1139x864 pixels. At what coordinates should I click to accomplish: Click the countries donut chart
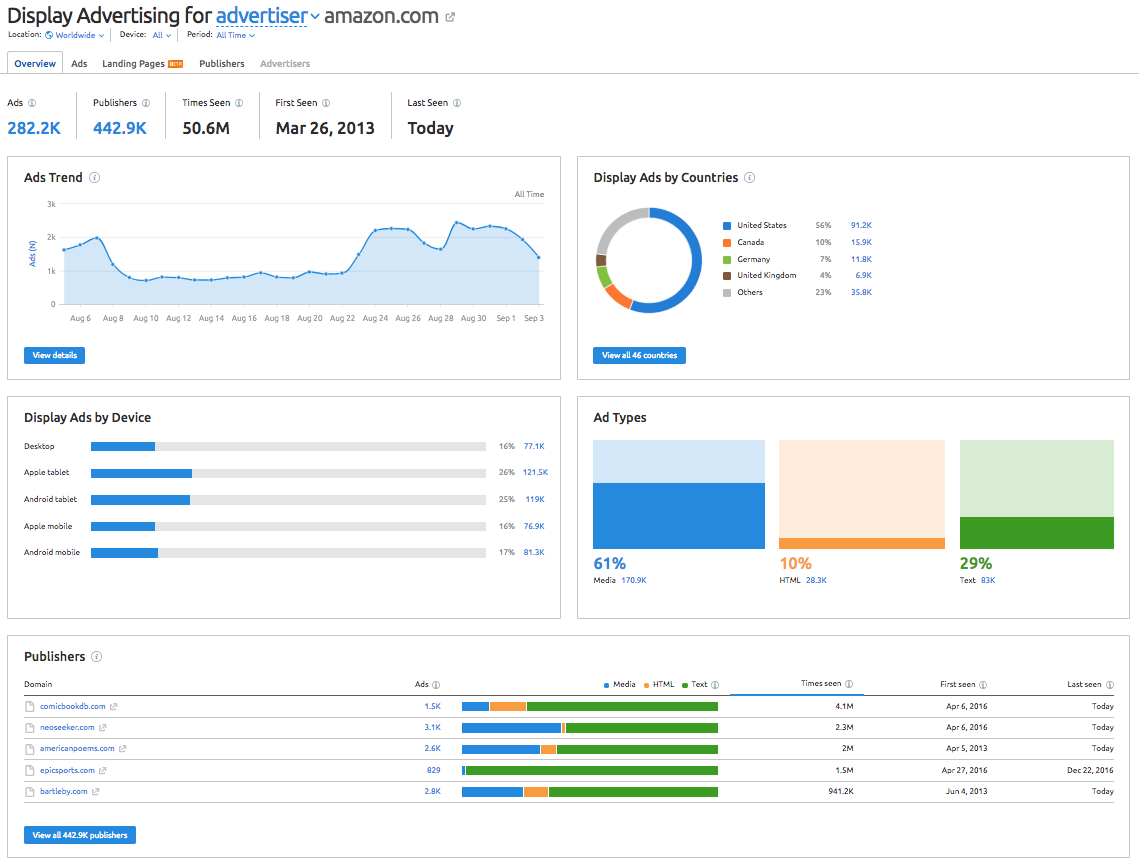(649, 260)
